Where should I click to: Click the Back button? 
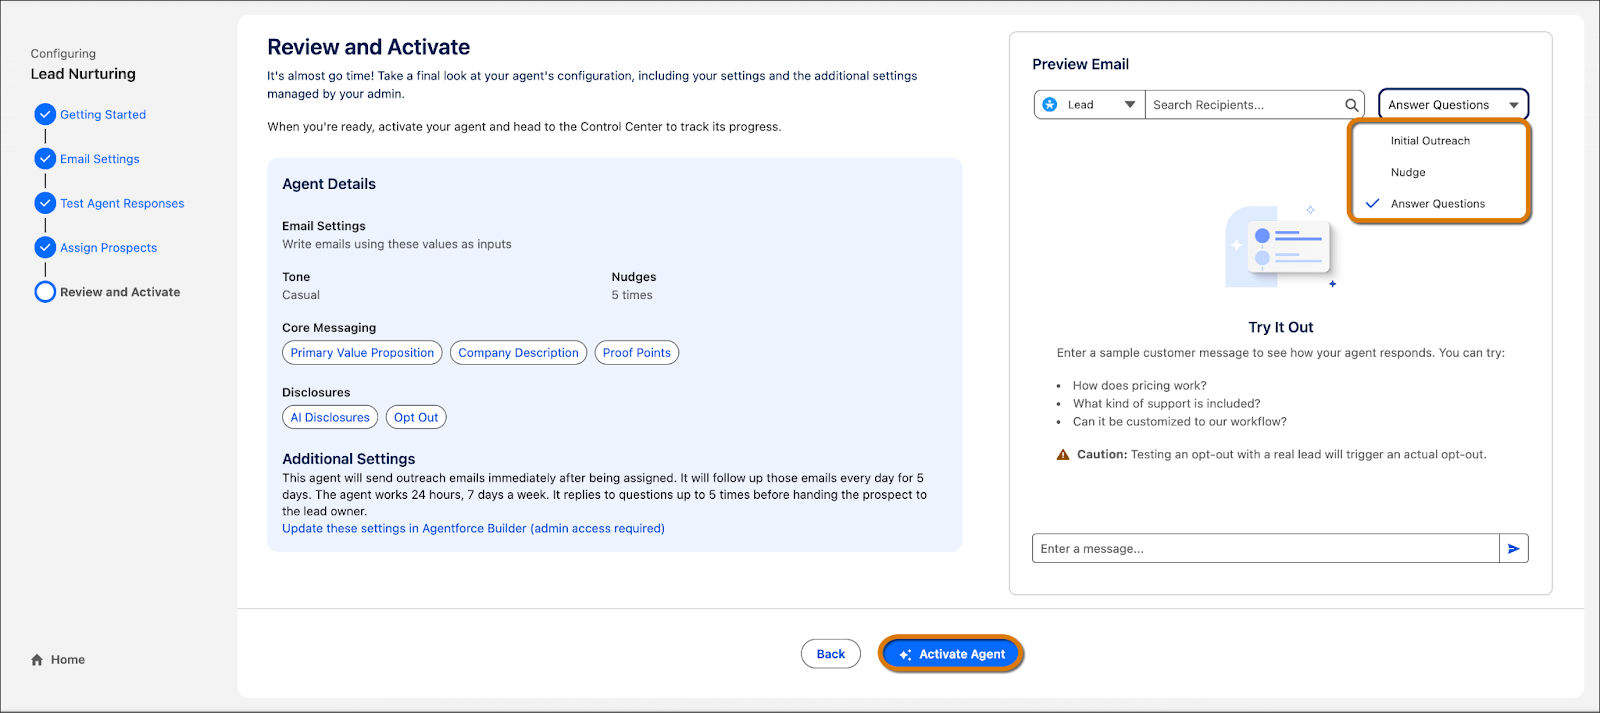pos(830,654)
